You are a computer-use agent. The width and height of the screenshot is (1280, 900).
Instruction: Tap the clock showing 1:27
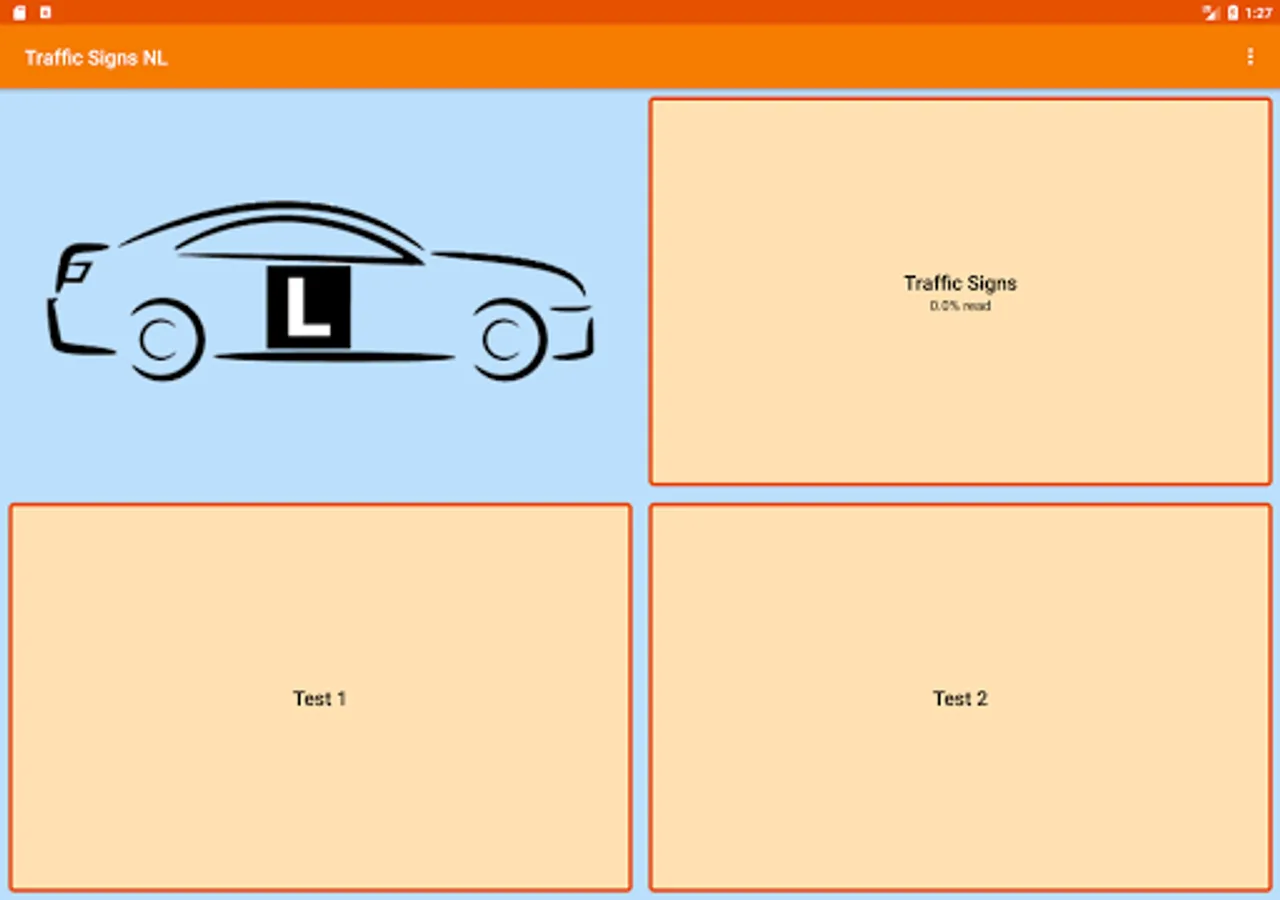point(1259,13)
